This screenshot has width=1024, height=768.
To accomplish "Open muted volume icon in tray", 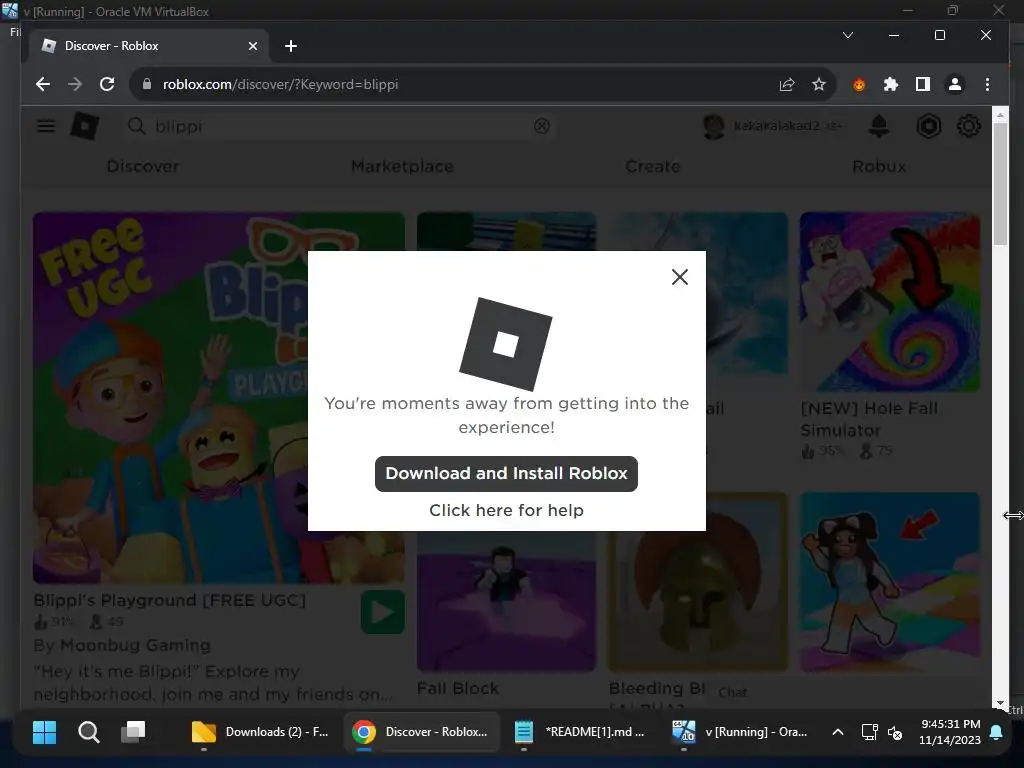I will coord(895,732).
